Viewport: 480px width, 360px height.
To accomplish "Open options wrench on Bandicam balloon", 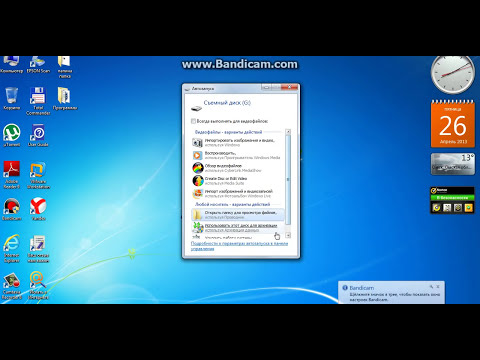I will tap(431, 287).
